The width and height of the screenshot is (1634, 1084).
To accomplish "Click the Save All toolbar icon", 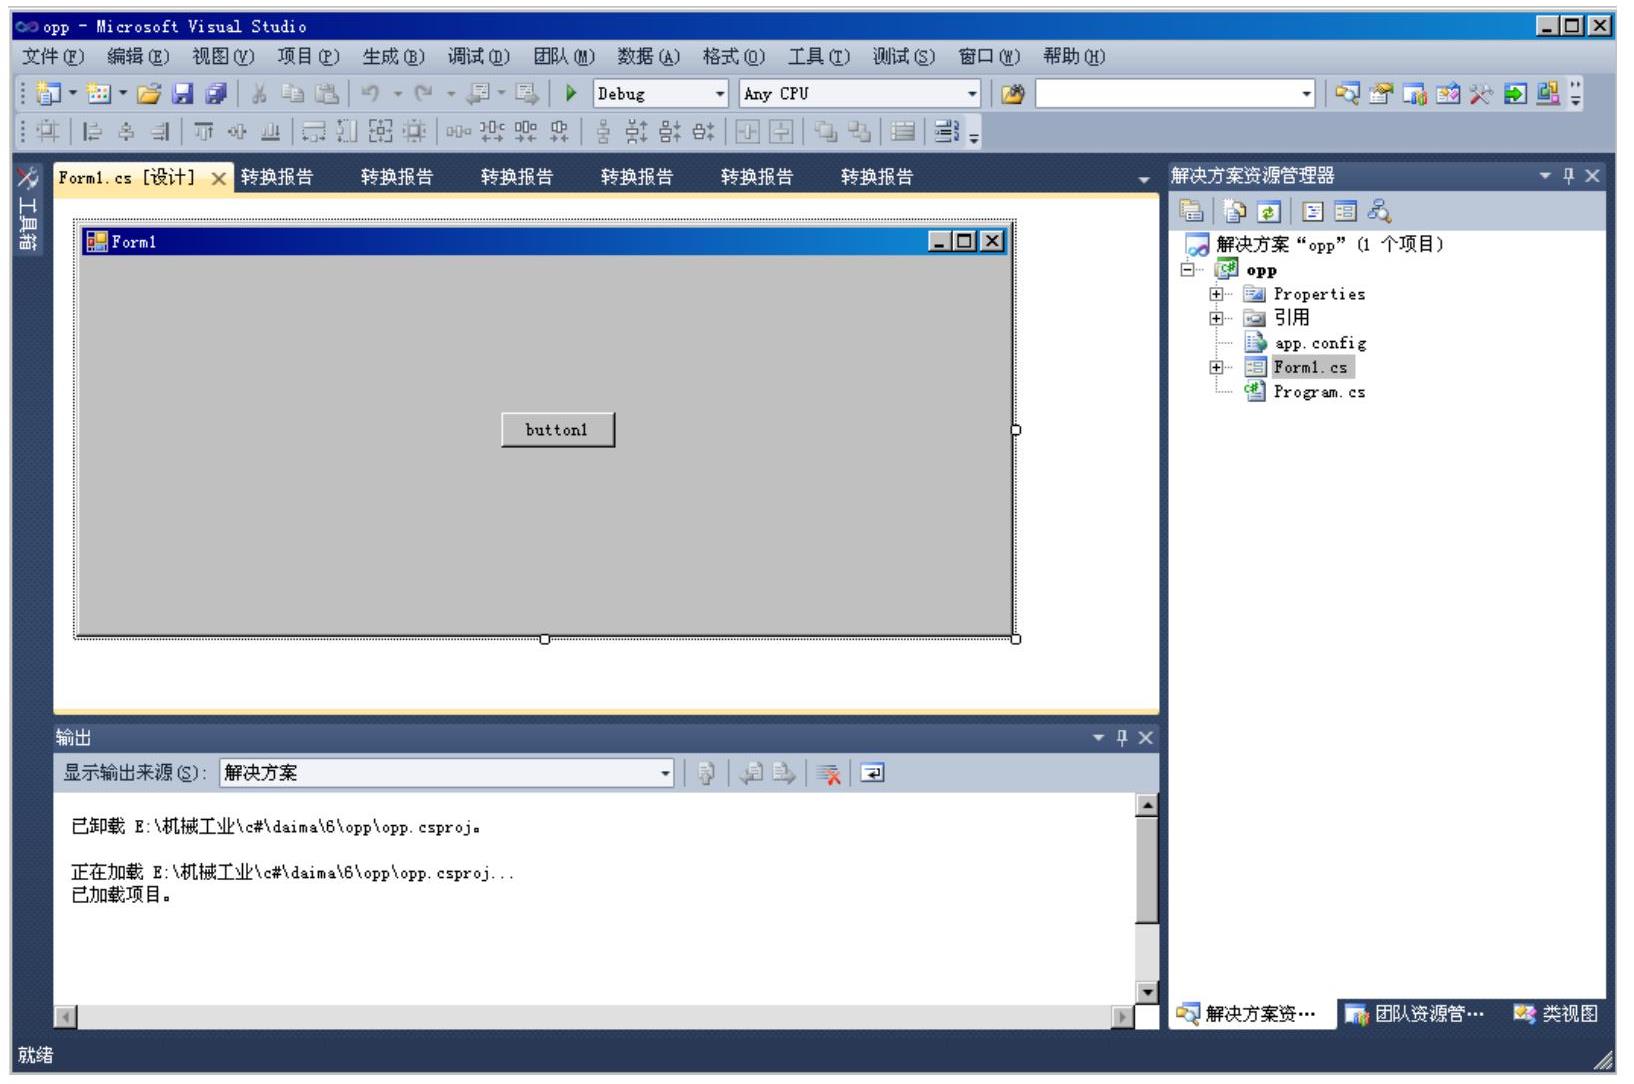I will tap(215, 94).
